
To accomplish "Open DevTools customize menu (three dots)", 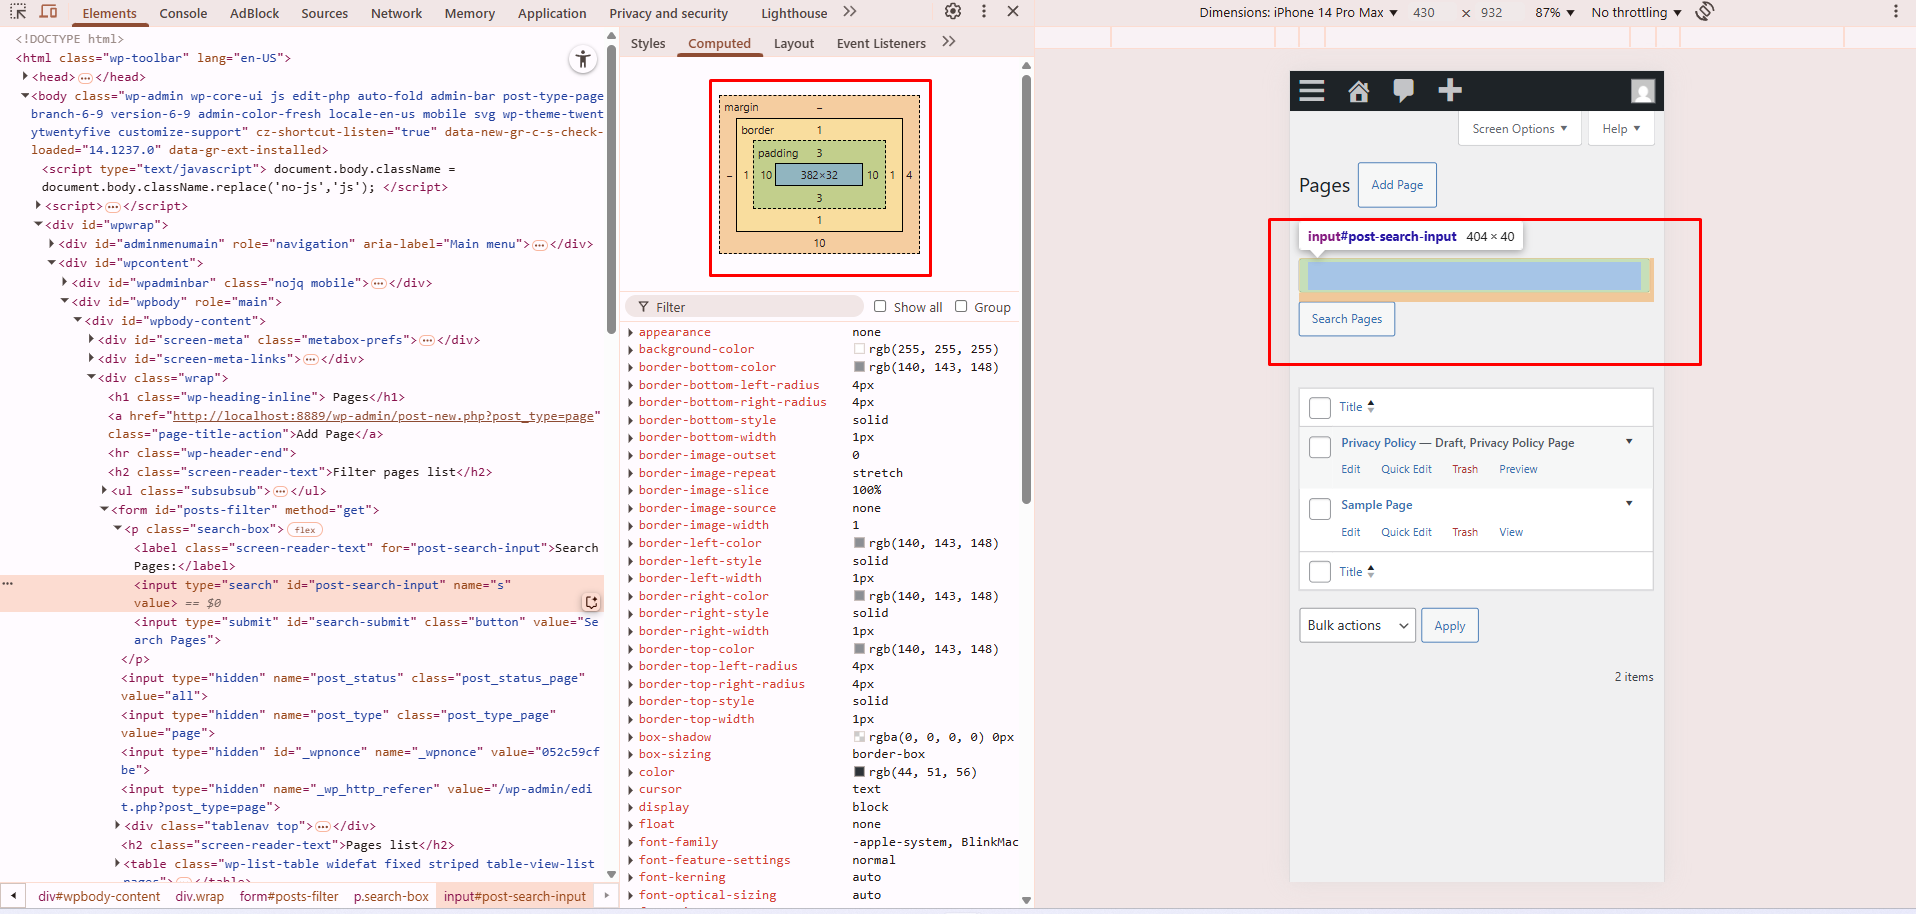I will coord(984,12).
